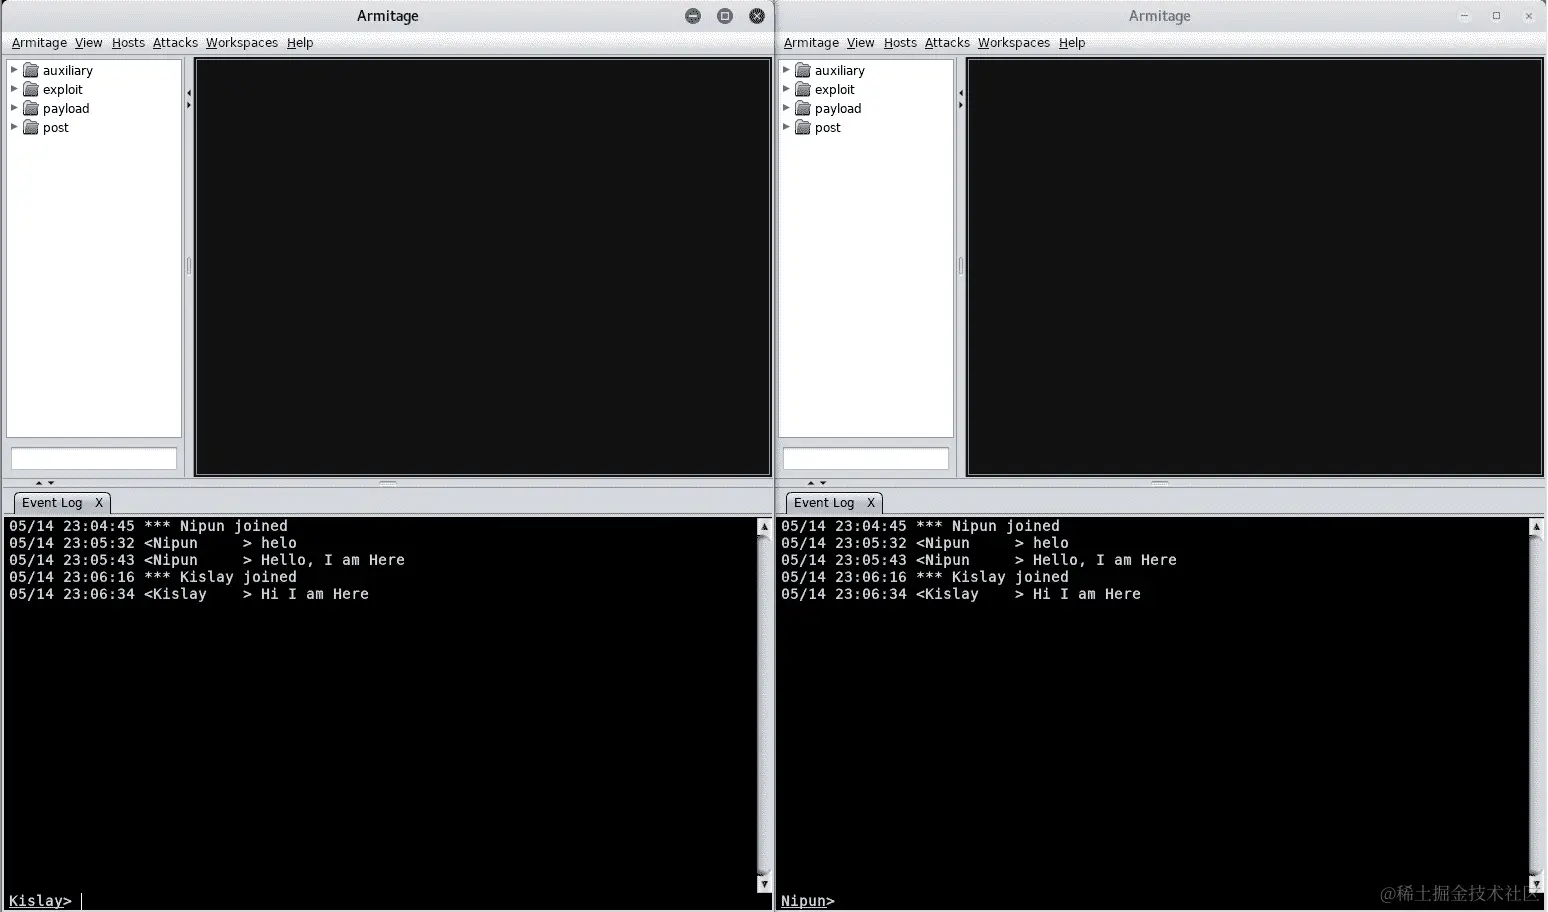Click module search field in left window
The height and width of the screenshot is (912, 1548).
(94, 458)
